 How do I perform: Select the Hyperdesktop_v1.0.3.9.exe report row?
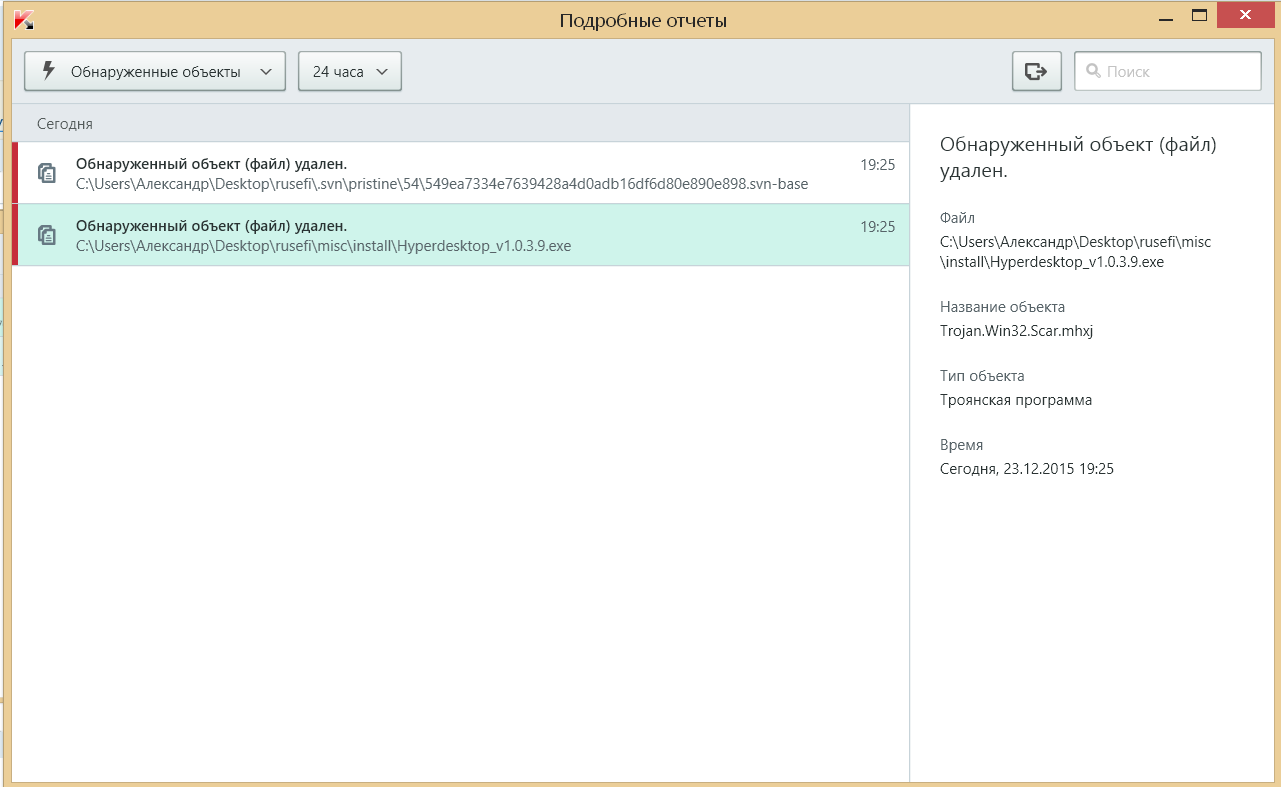[461, 235]
